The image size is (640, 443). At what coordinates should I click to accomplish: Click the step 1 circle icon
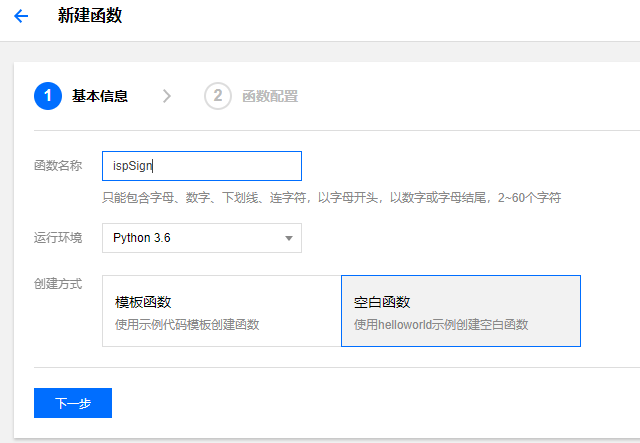47,96
